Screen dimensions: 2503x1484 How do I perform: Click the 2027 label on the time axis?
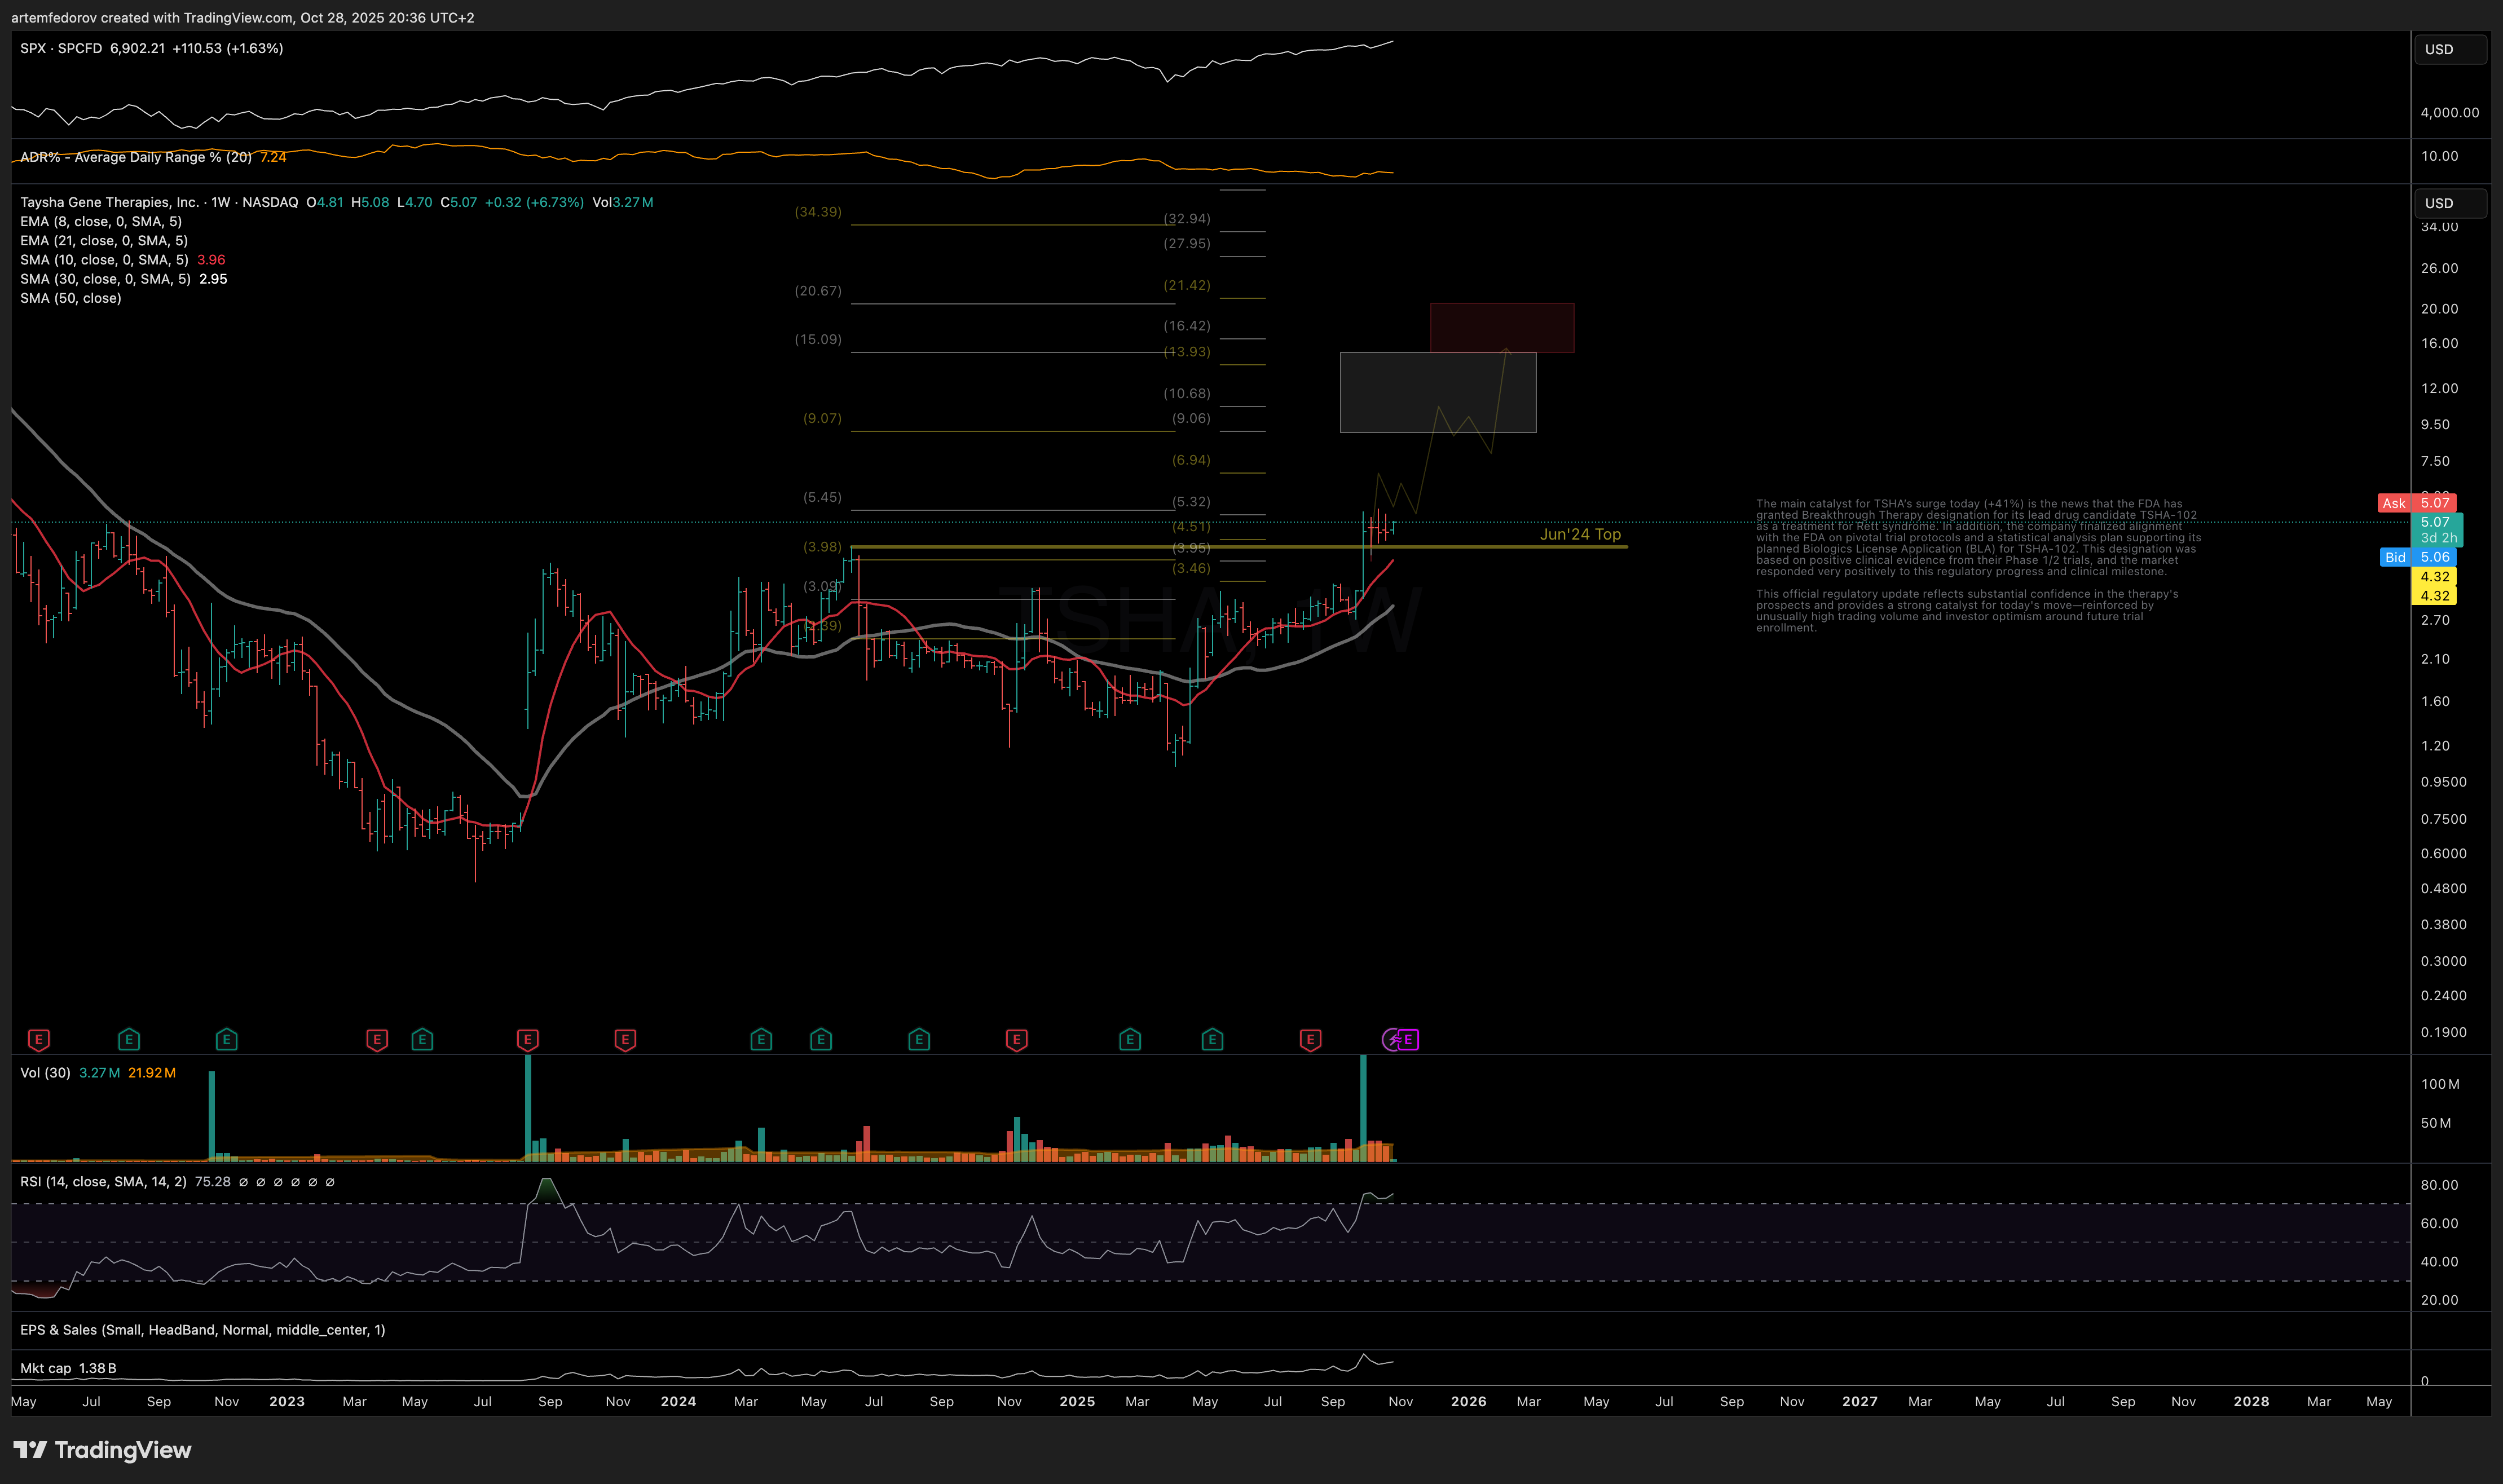click(x=1860, y=1401)
